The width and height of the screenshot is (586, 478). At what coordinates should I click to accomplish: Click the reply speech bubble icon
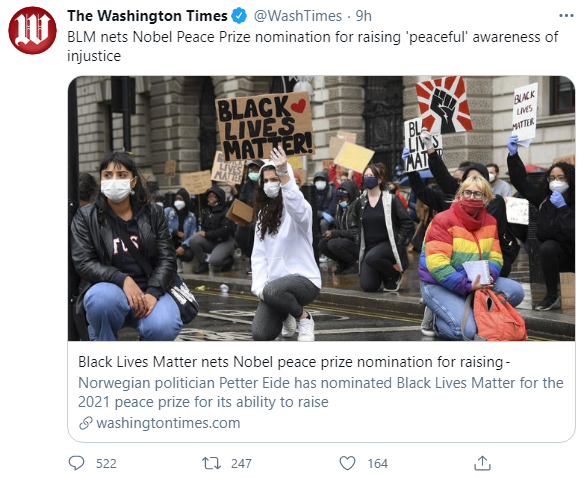point(77,463)
